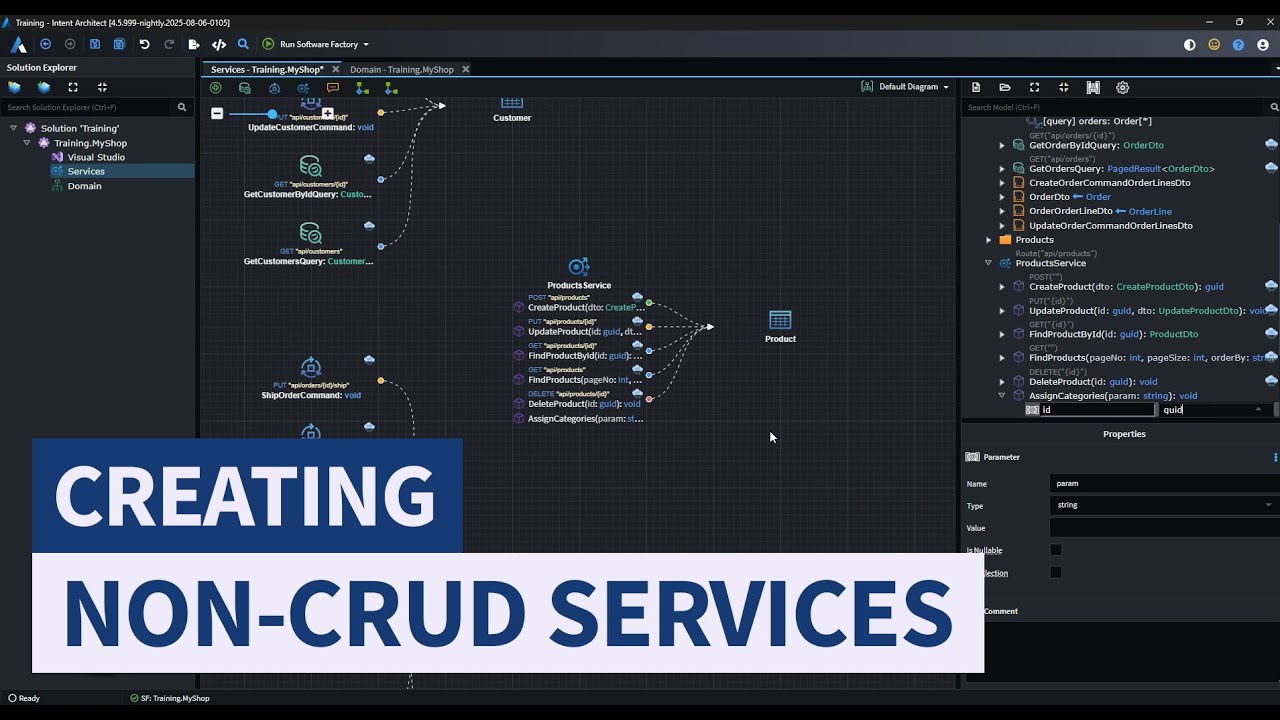
Task: Navigate back using the toolbar arrow
Action: [x=45, y=44]
